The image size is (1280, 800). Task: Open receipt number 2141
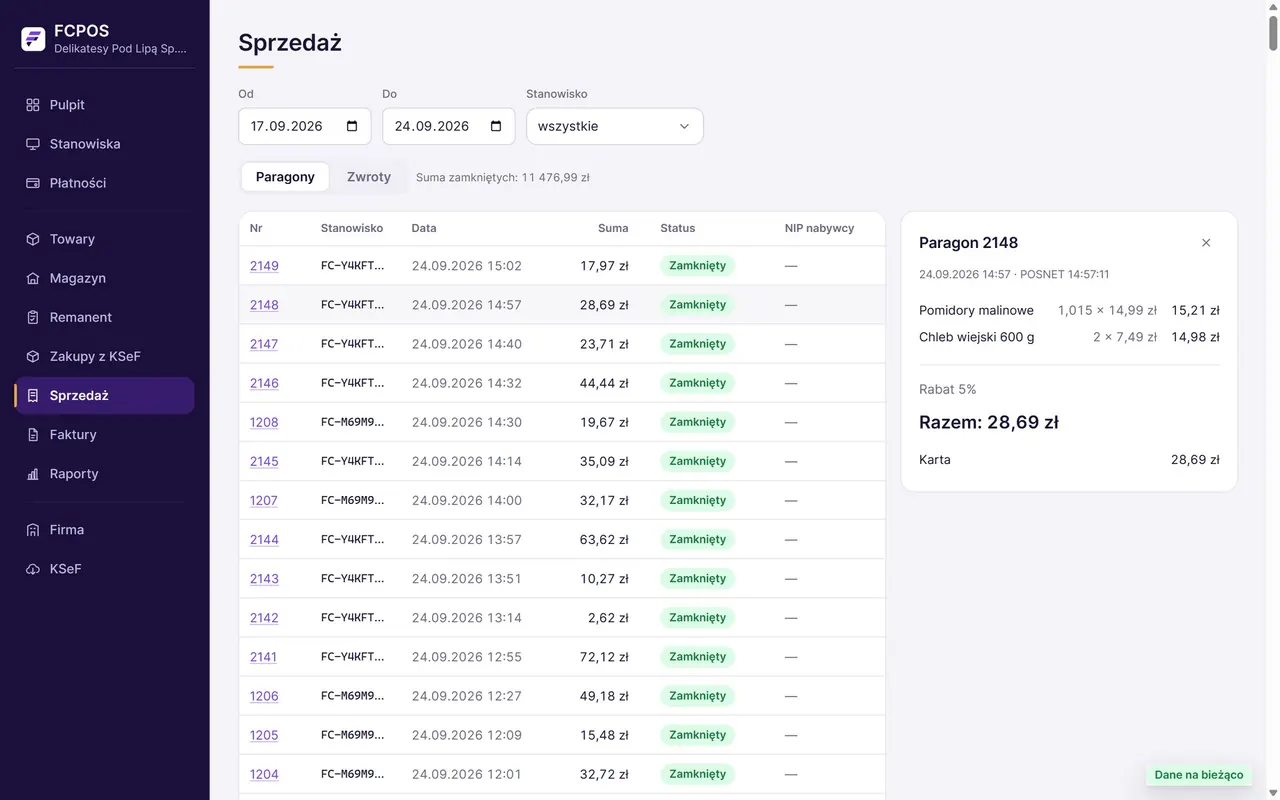263,657
